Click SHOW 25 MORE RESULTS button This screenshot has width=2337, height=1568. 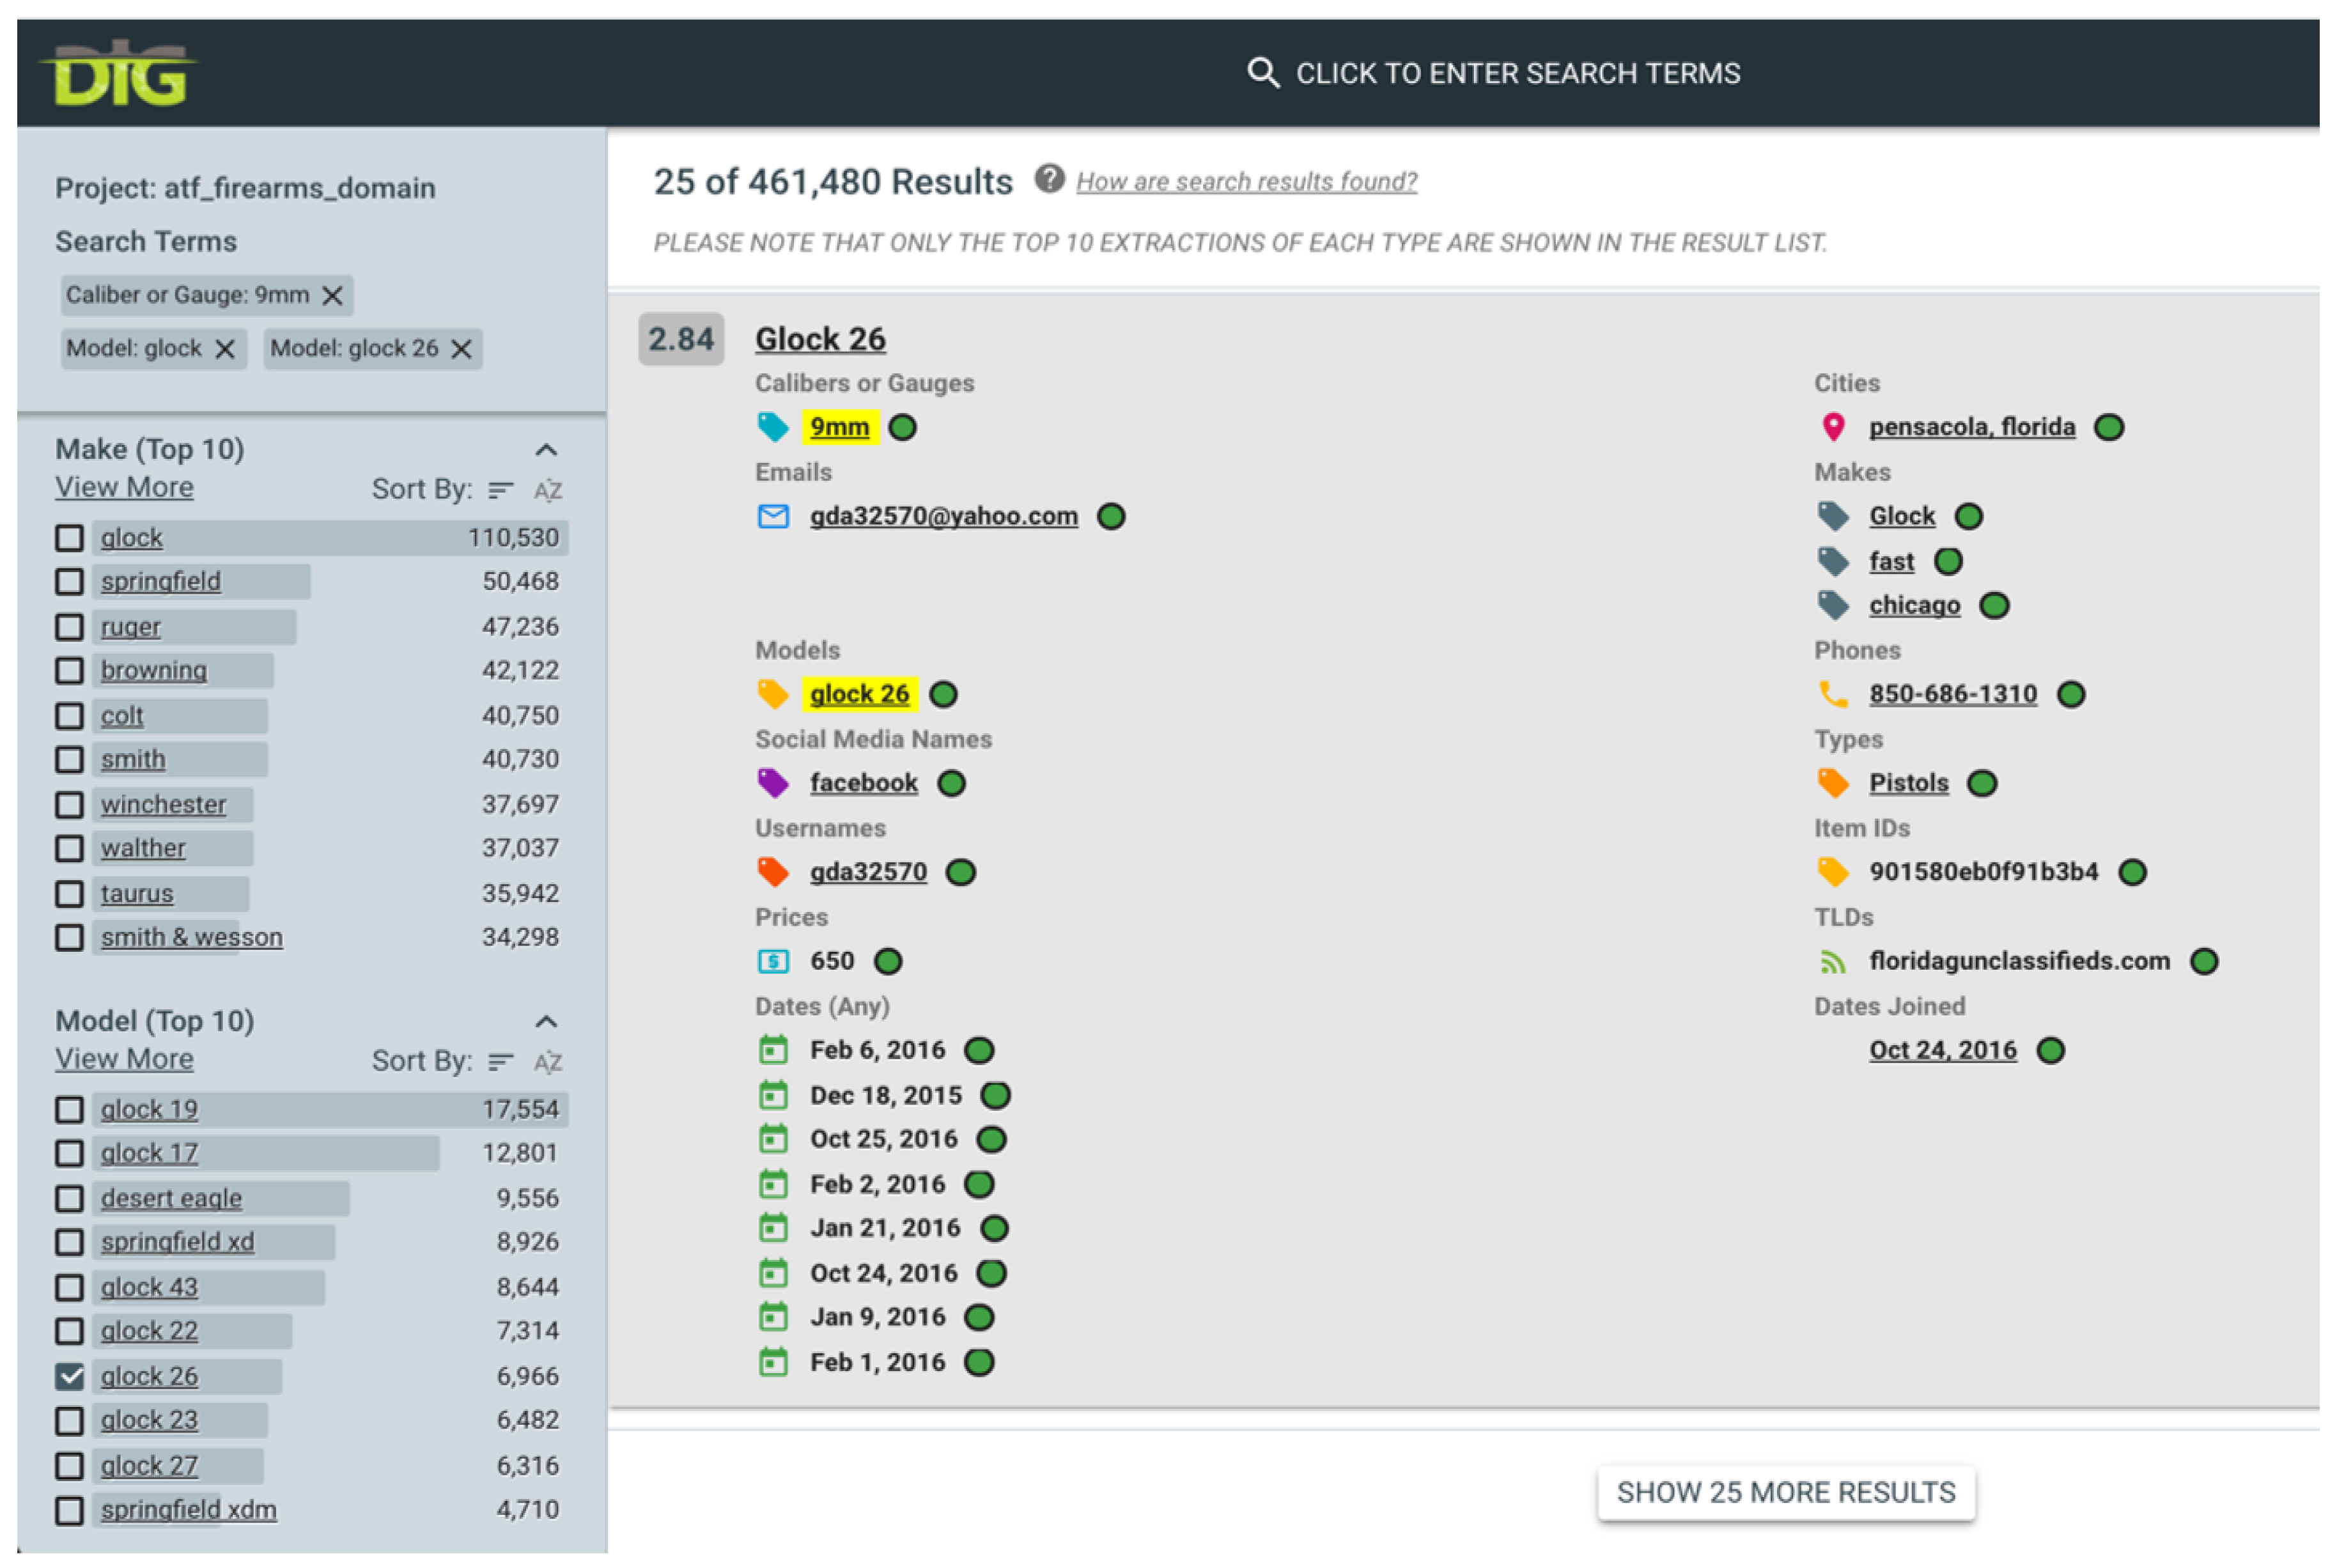click(1786, 1493)
